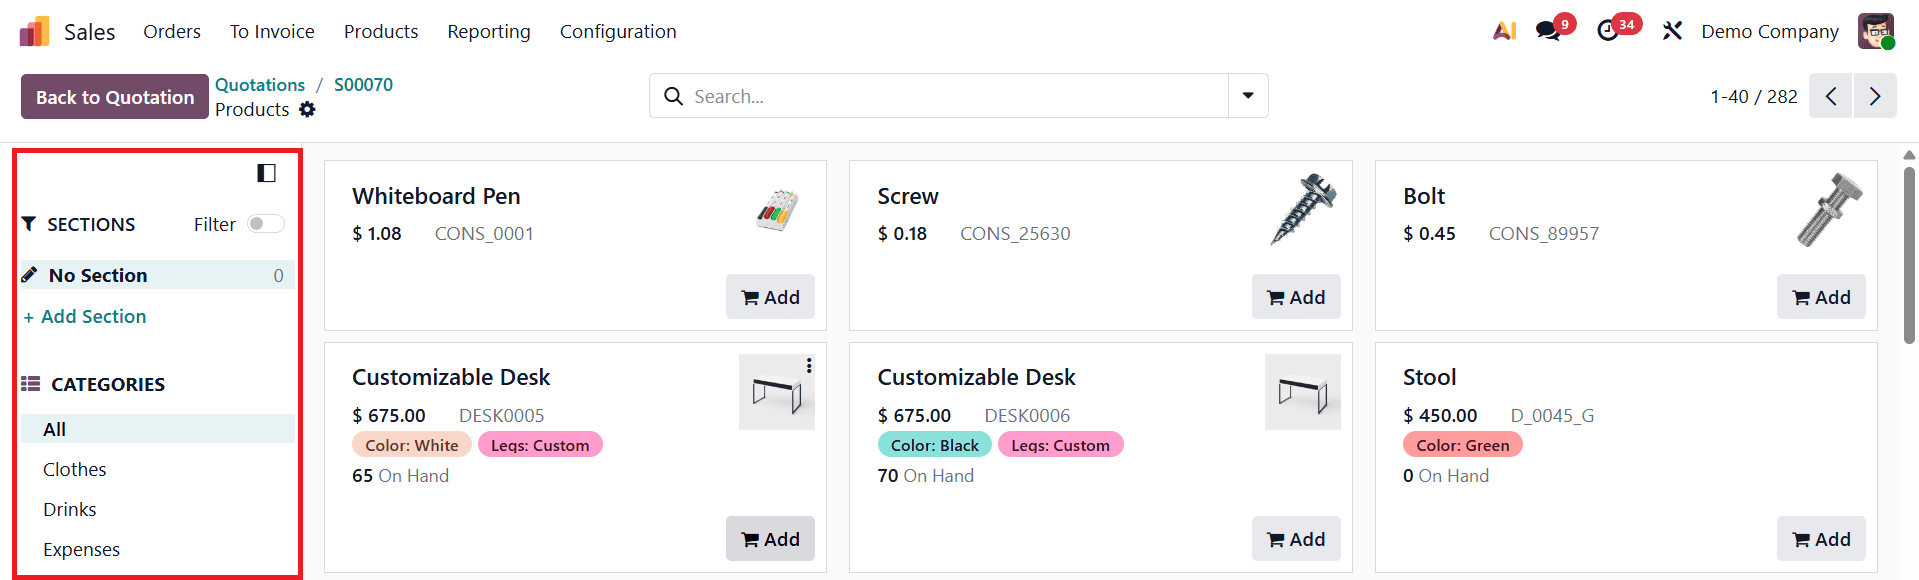Open the Products breadcrumb gear icon

pyautogui.click(x=307, y=109)
